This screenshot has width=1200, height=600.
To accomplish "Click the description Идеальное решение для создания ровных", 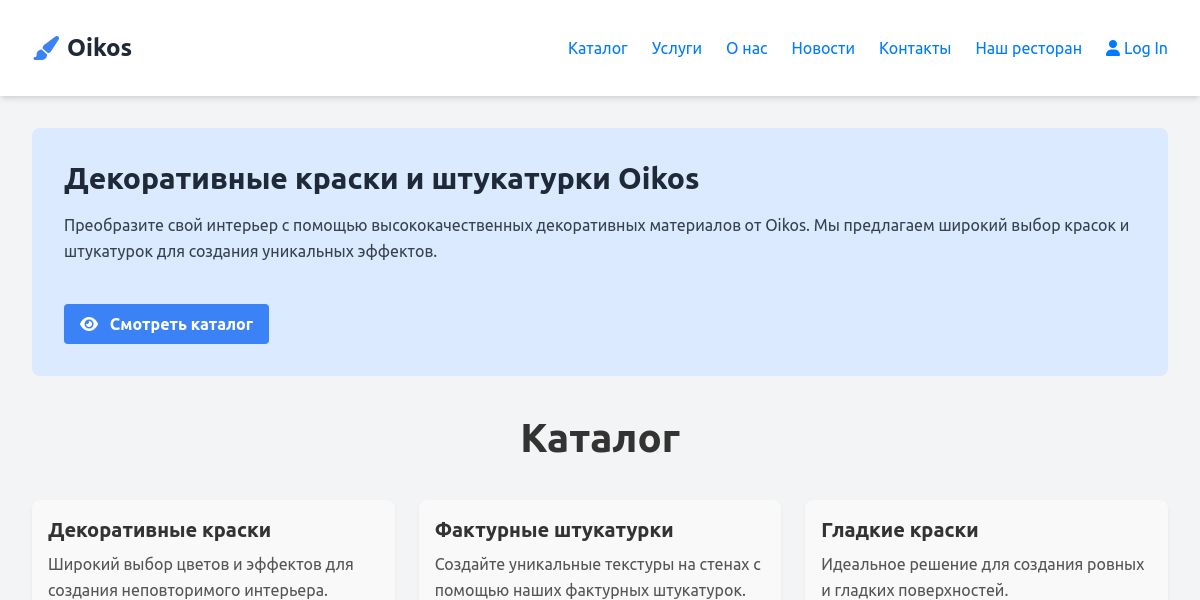I will point(983,577).
